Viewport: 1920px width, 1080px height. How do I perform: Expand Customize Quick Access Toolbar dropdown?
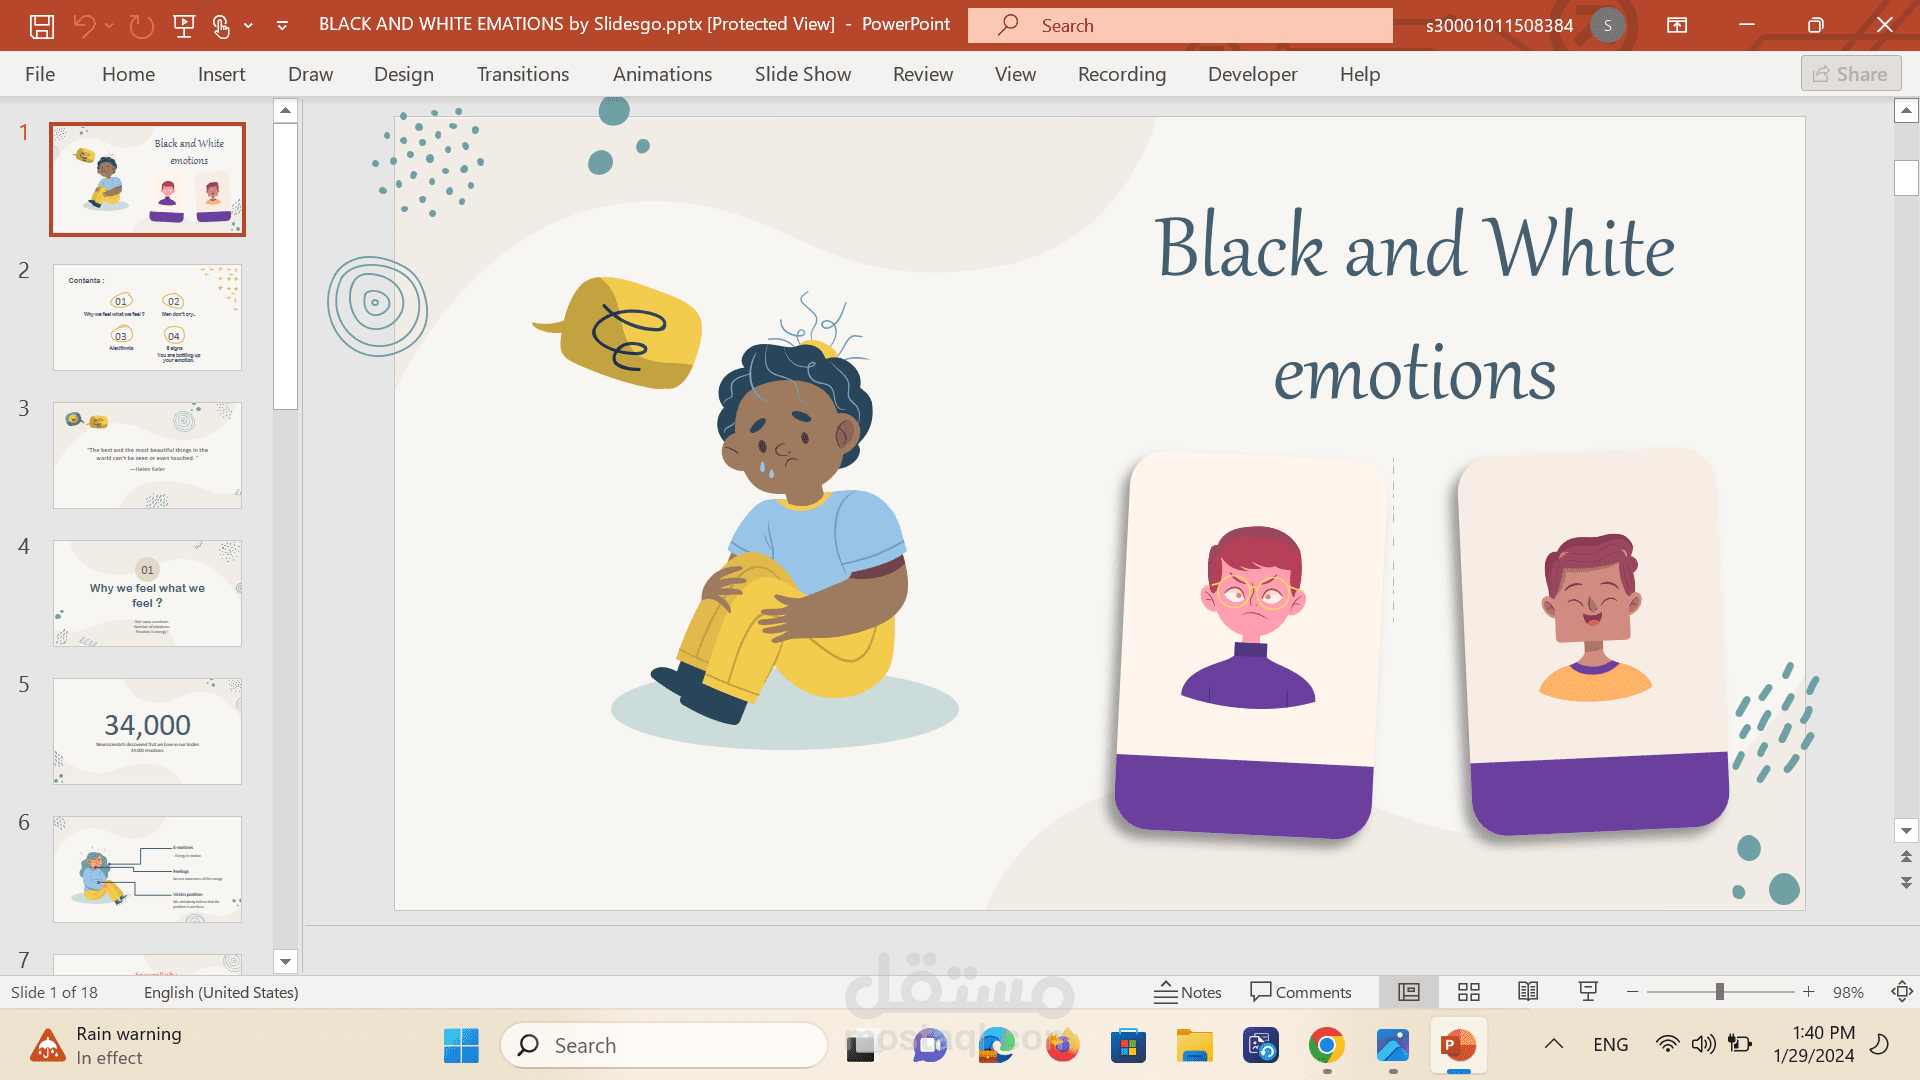pyautogui.click(x=282, y=26)
